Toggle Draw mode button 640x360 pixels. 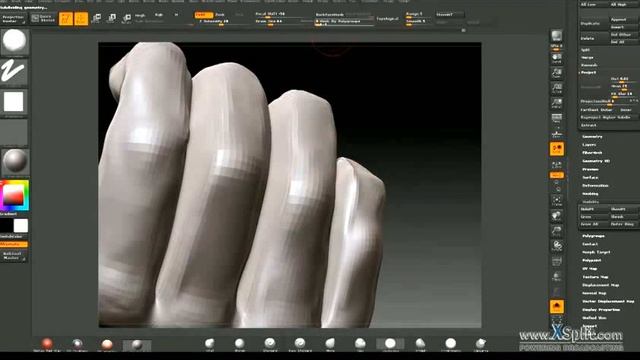click(81, 19)
